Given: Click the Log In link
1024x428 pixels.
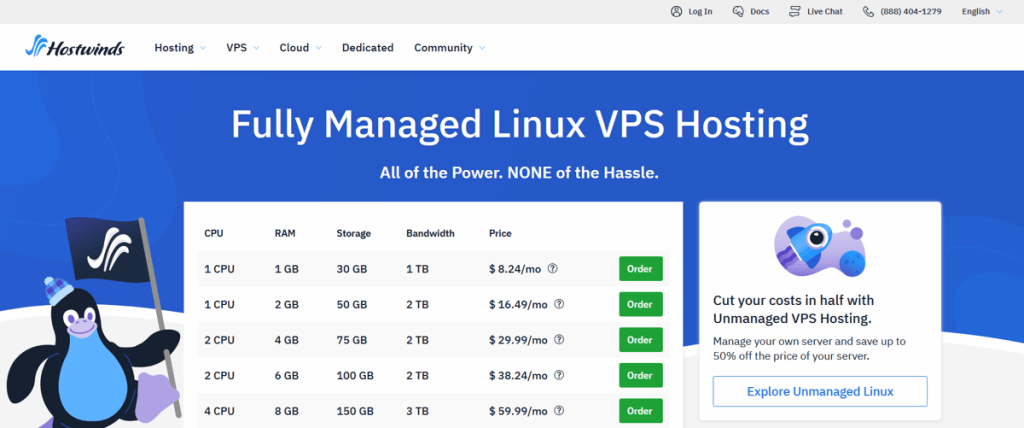Looking at the screenshot, I should 700,12.
